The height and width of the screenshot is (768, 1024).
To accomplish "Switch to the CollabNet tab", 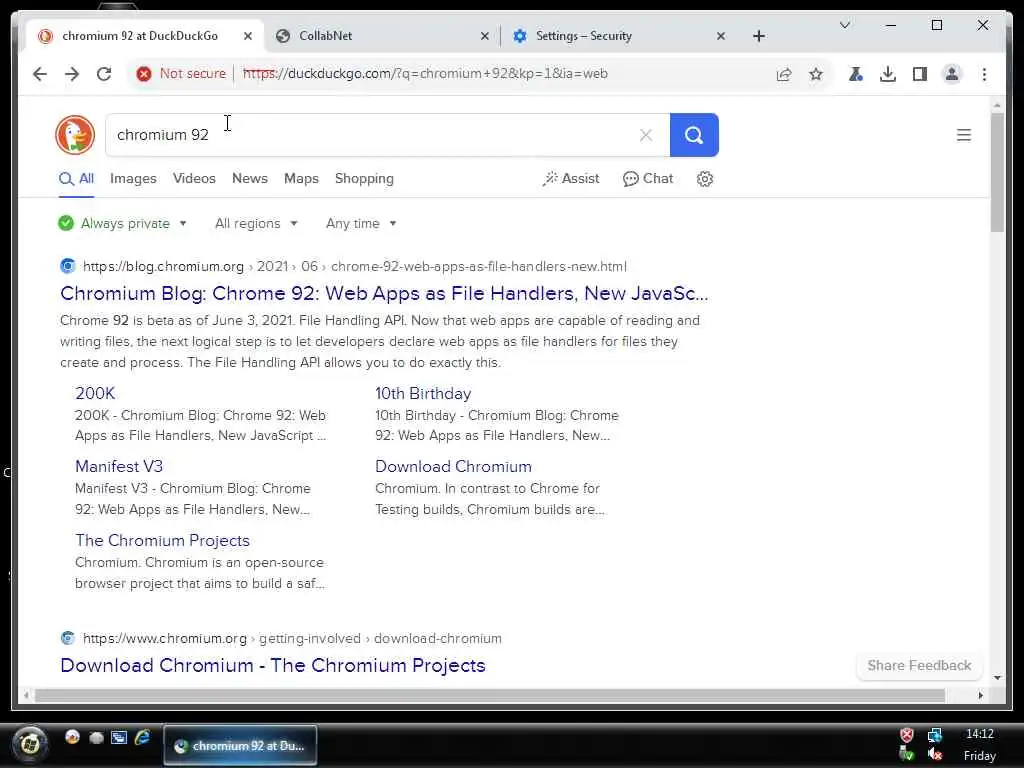I will click(382, 37).
